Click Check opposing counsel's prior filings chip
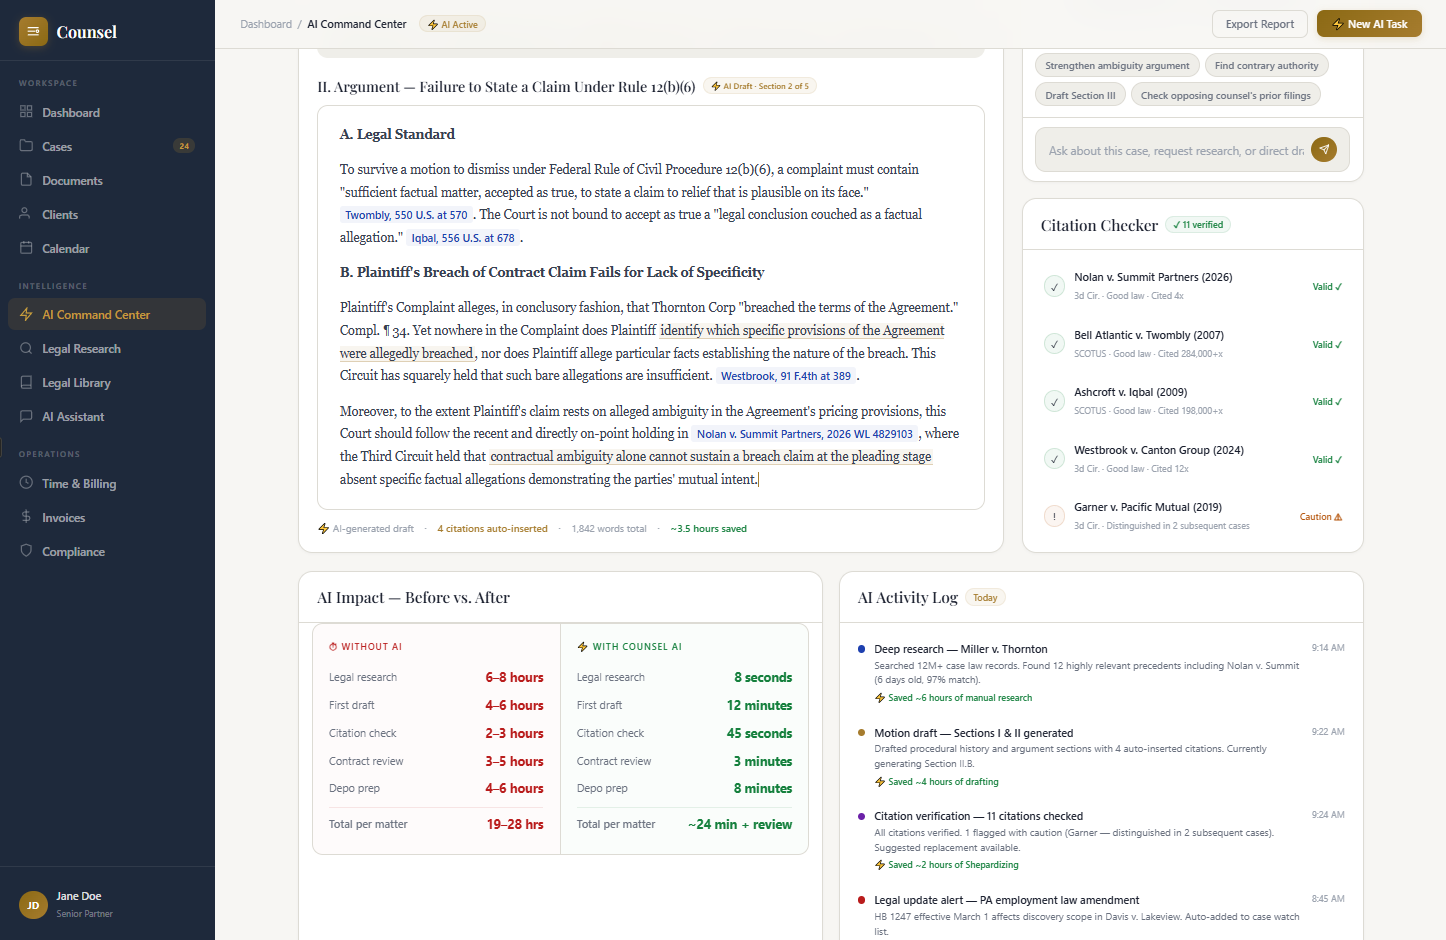Screen dimensions: 1446x940 (1226, 96)
